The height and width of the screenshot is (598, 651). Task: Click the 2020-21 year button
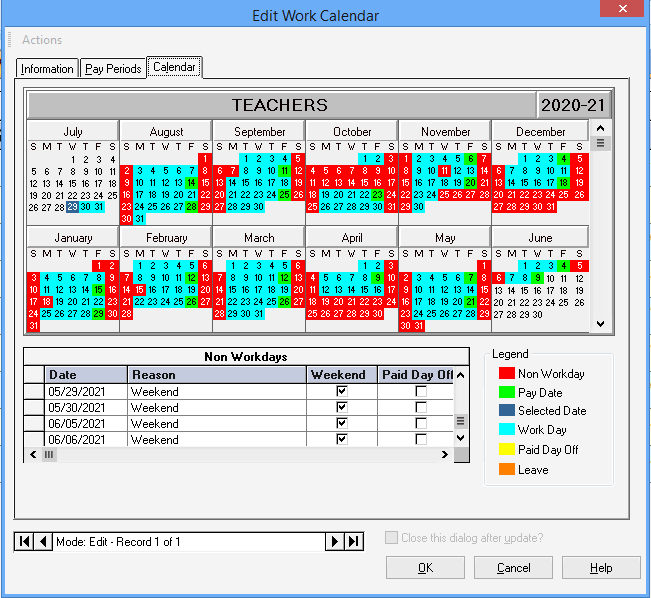click(x=573, y=105)
